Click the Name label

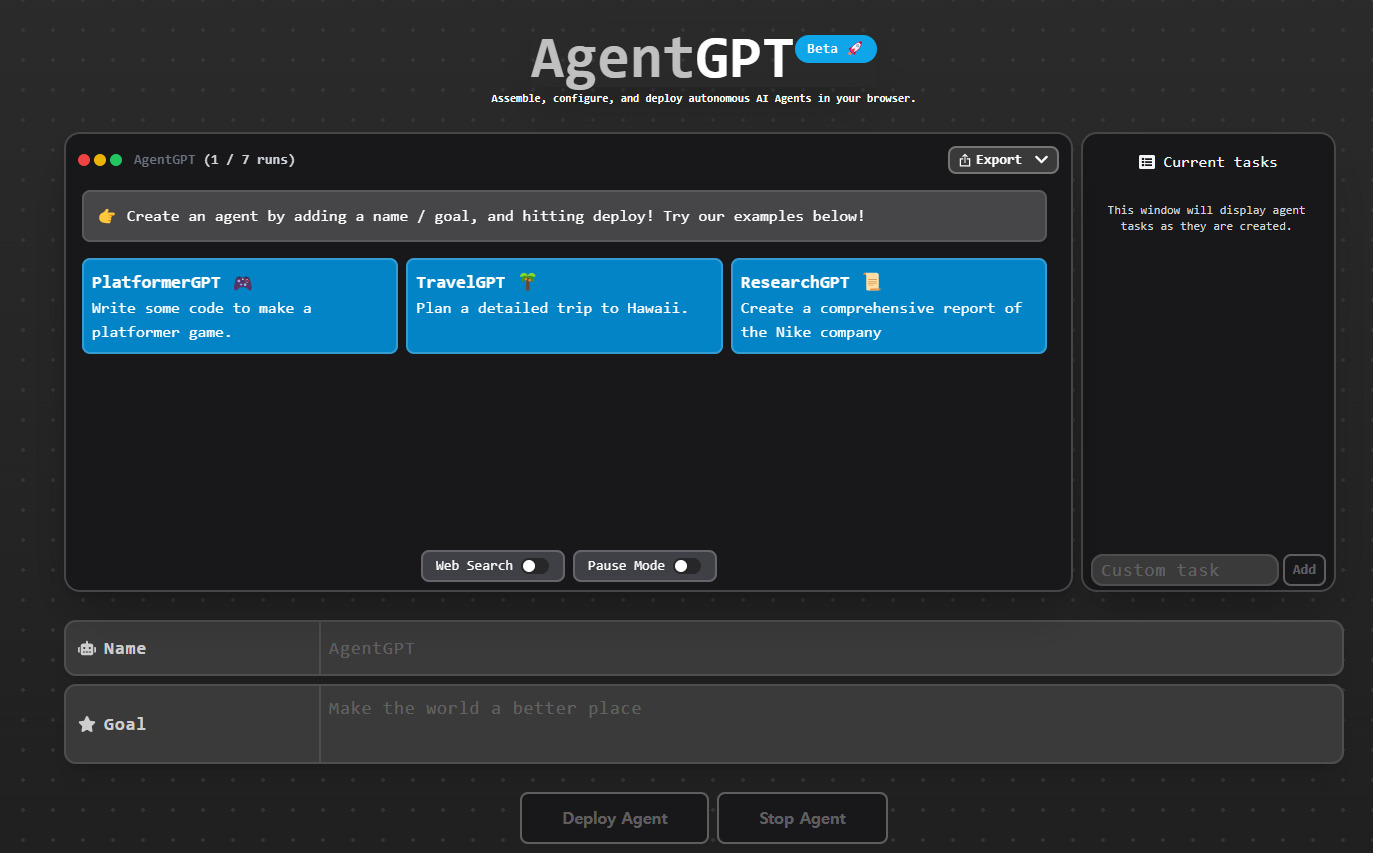point(125,649)
